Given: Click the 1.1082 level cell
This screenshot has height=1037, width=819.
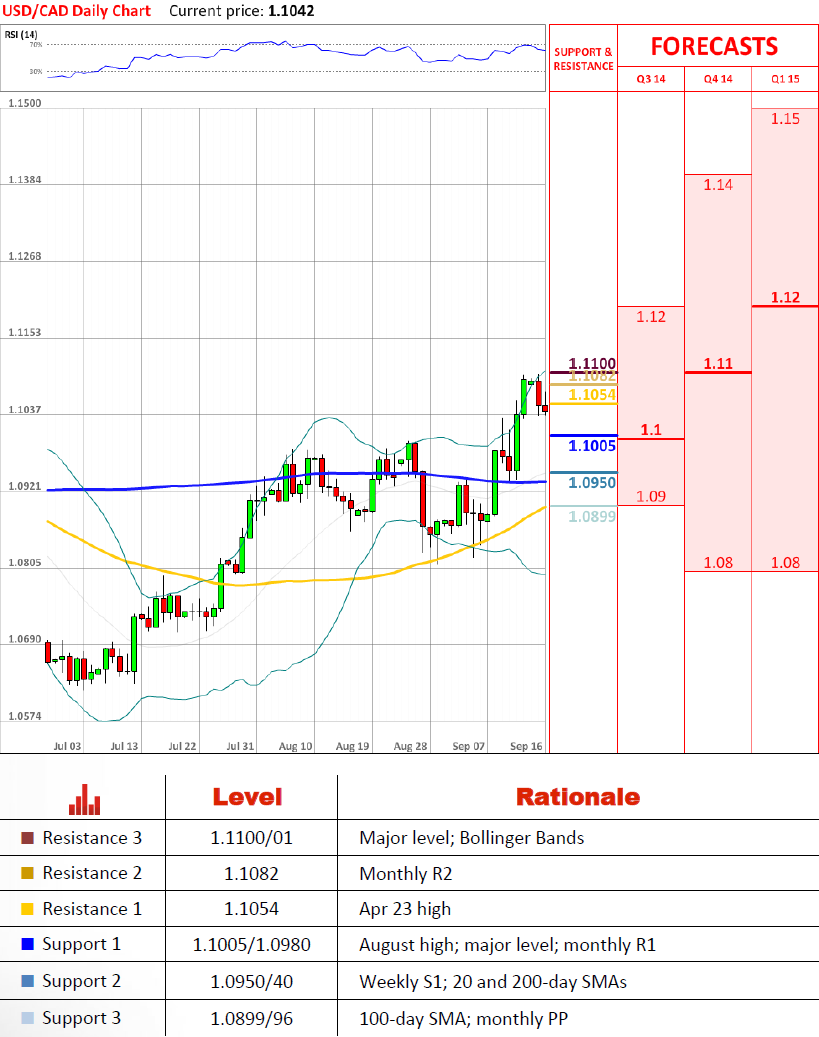Looking at the screenshot, I should tap(251, 874).
